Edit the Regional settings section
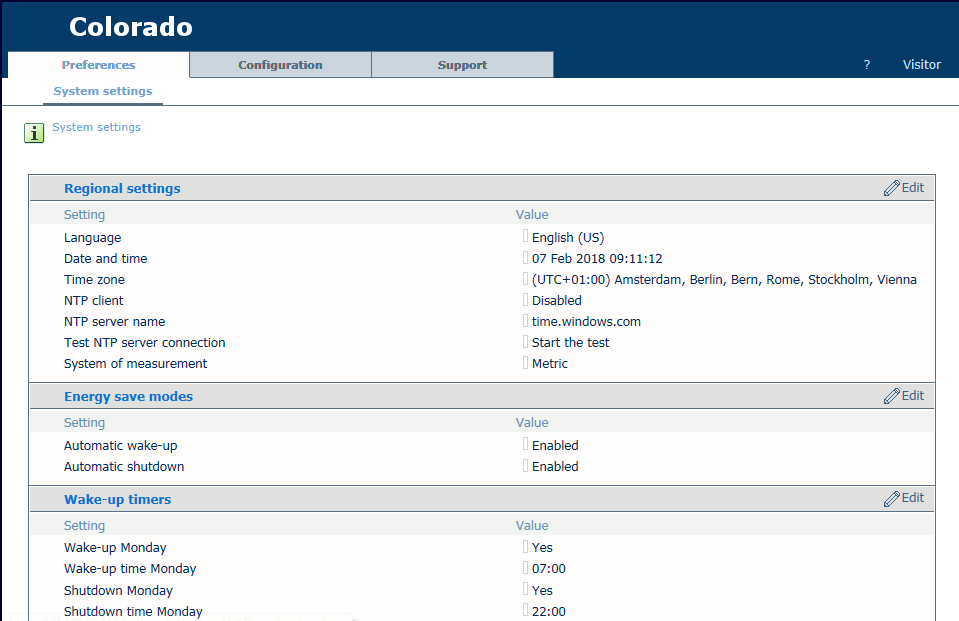The width and height of the screenshot is (959, 621). click(904, 188)
